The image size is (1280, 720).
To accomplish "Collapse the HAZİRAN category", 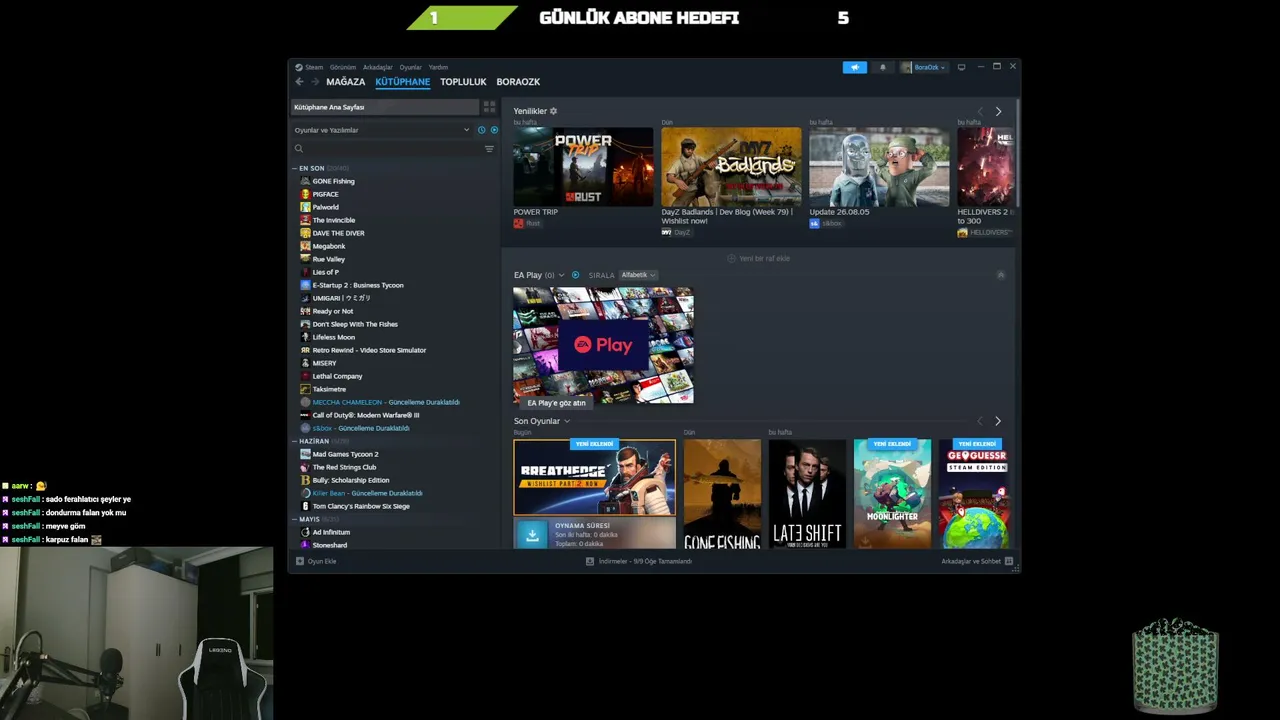I will 295,441.
